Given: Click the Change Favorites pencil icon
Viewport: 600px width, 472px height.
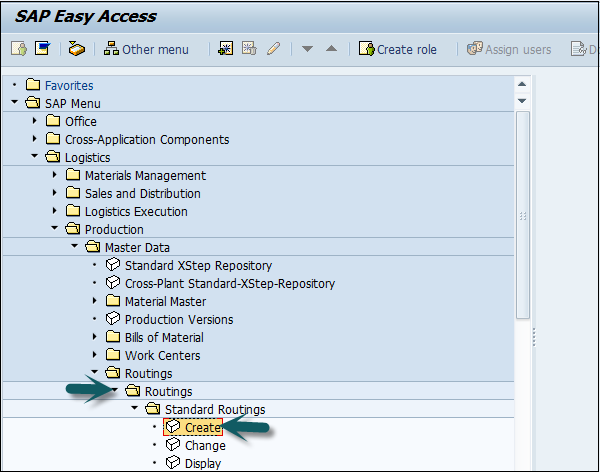Looking at the screenshot, I should 272,49.
